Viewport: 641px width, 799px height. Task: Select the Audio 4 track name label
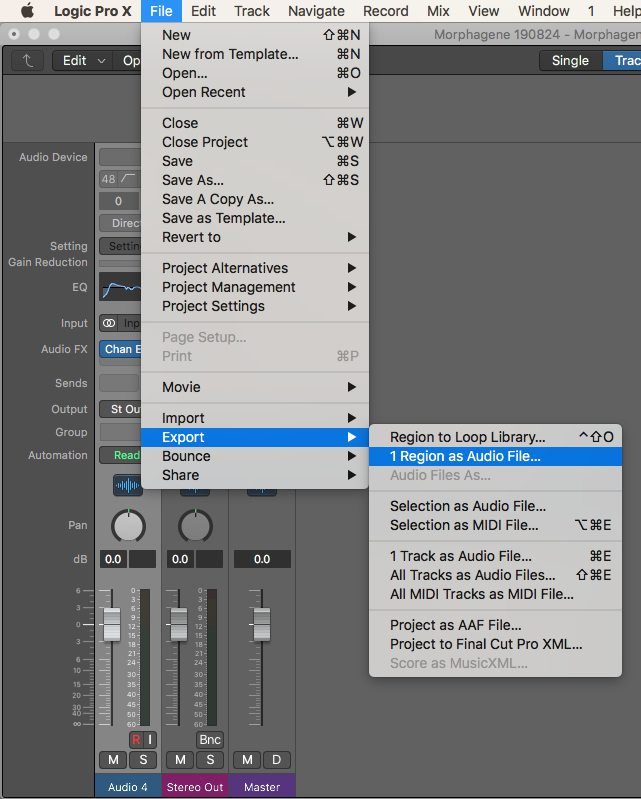click(x=127, y=787)
